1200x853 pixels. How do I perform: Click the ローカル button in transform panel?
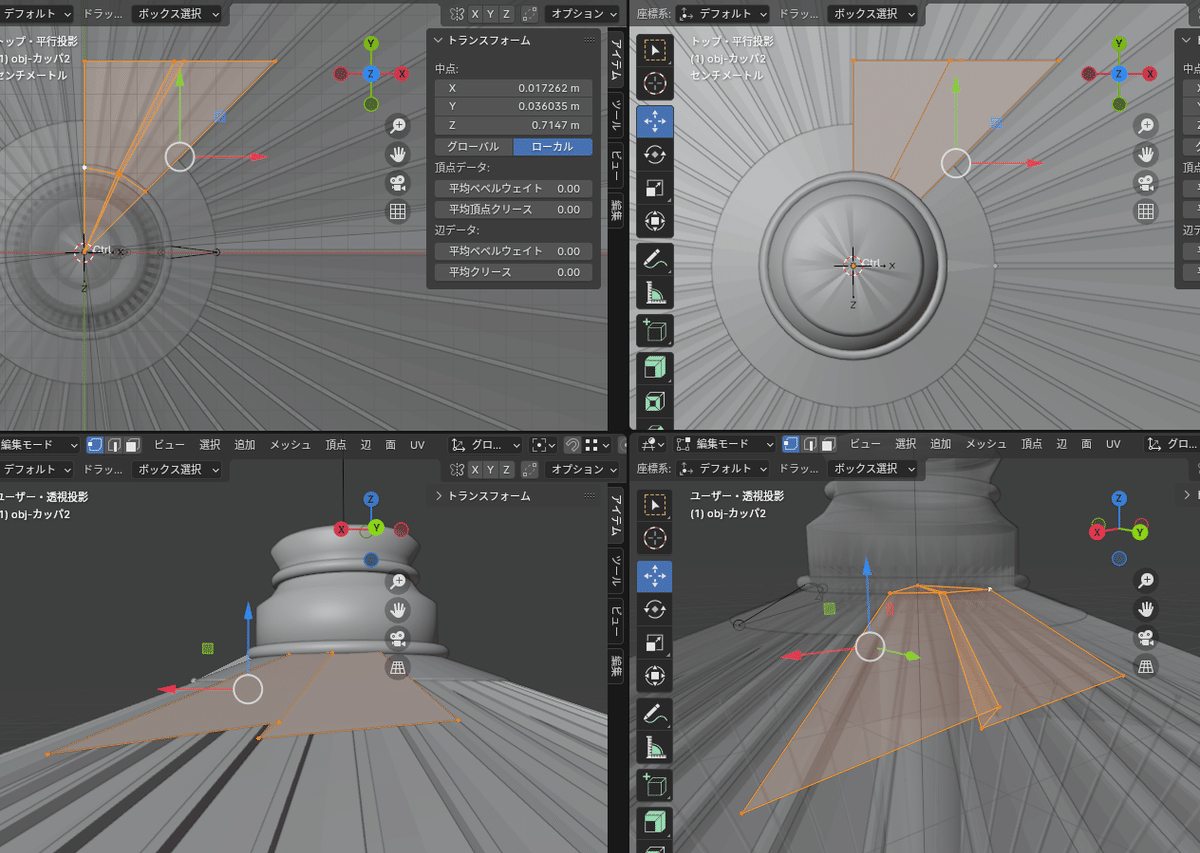click(553, 147)
